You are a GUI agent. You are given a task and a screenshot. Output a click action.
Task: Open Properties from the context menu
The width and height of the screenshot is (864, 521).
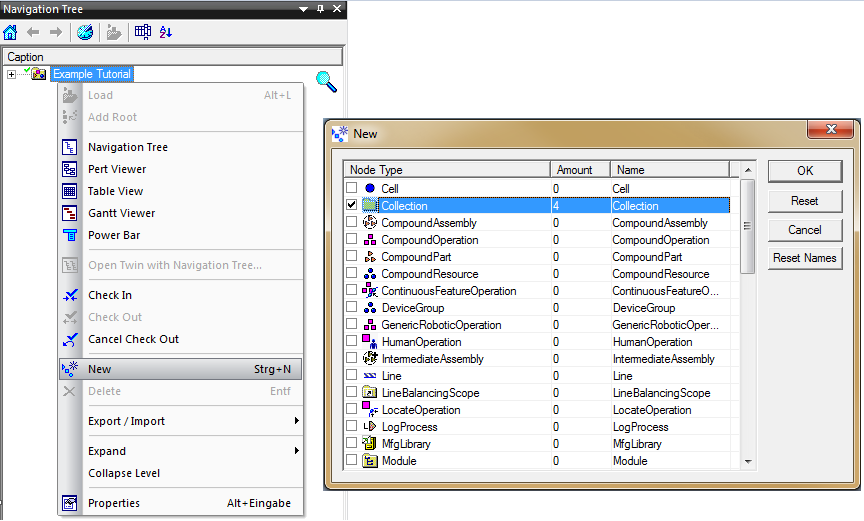181,503
